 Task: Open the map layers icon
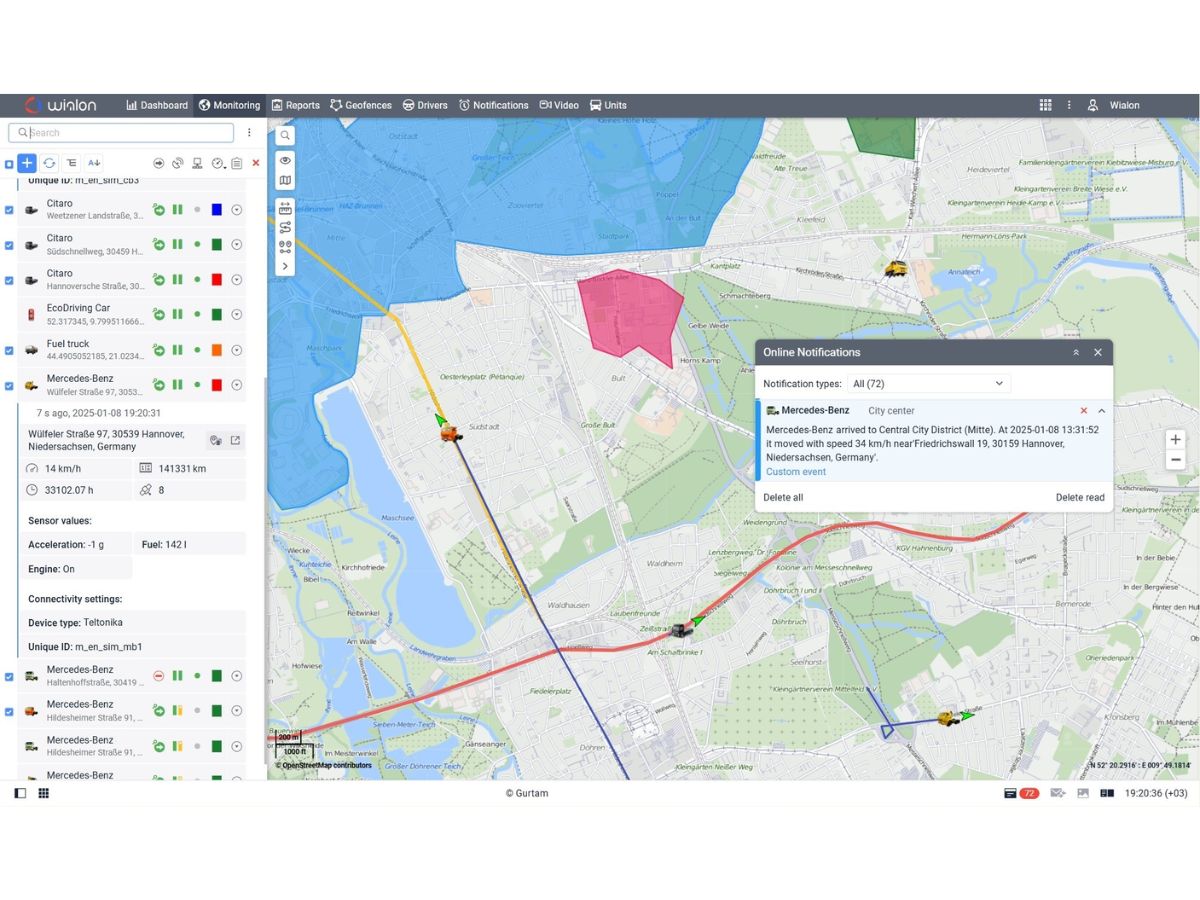(285, 181)
